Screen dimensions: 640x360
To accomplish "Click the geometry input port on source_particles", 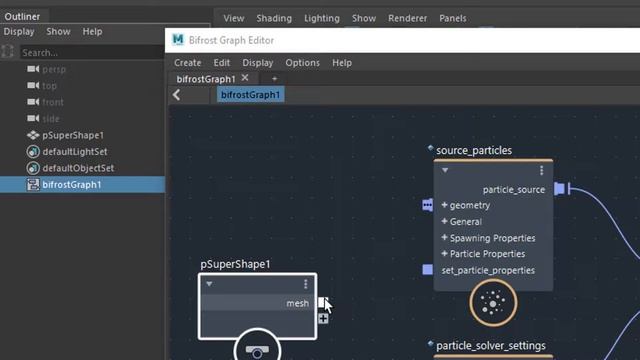I will click(x=427, y=205).
